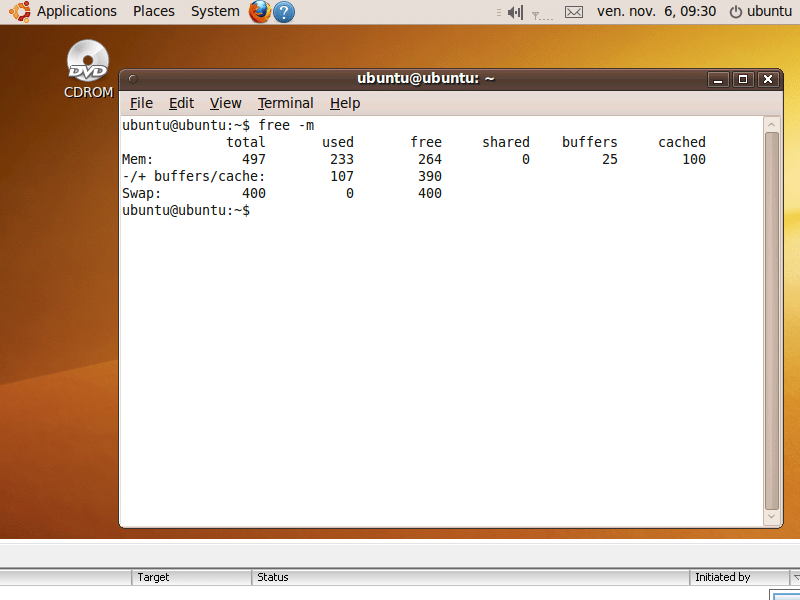Click the 'buffers' column heading in the output
Image resolution: width=800 pixels, height=600 pixels.
590,142
